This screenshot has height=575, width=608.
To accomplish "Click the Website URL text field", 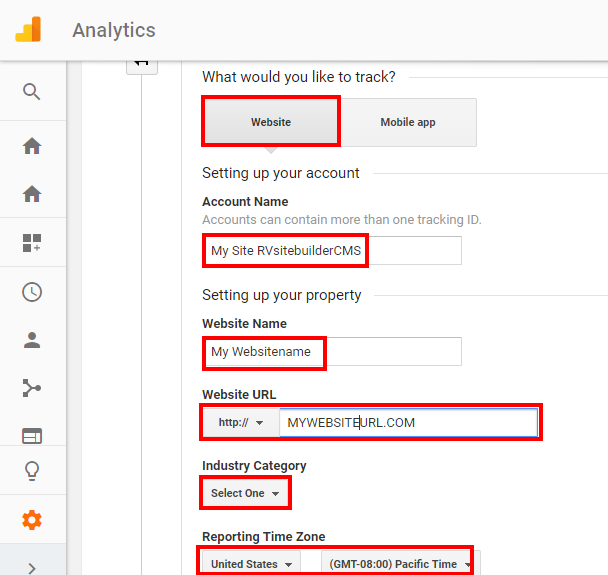I will click(x=408, y=422).
